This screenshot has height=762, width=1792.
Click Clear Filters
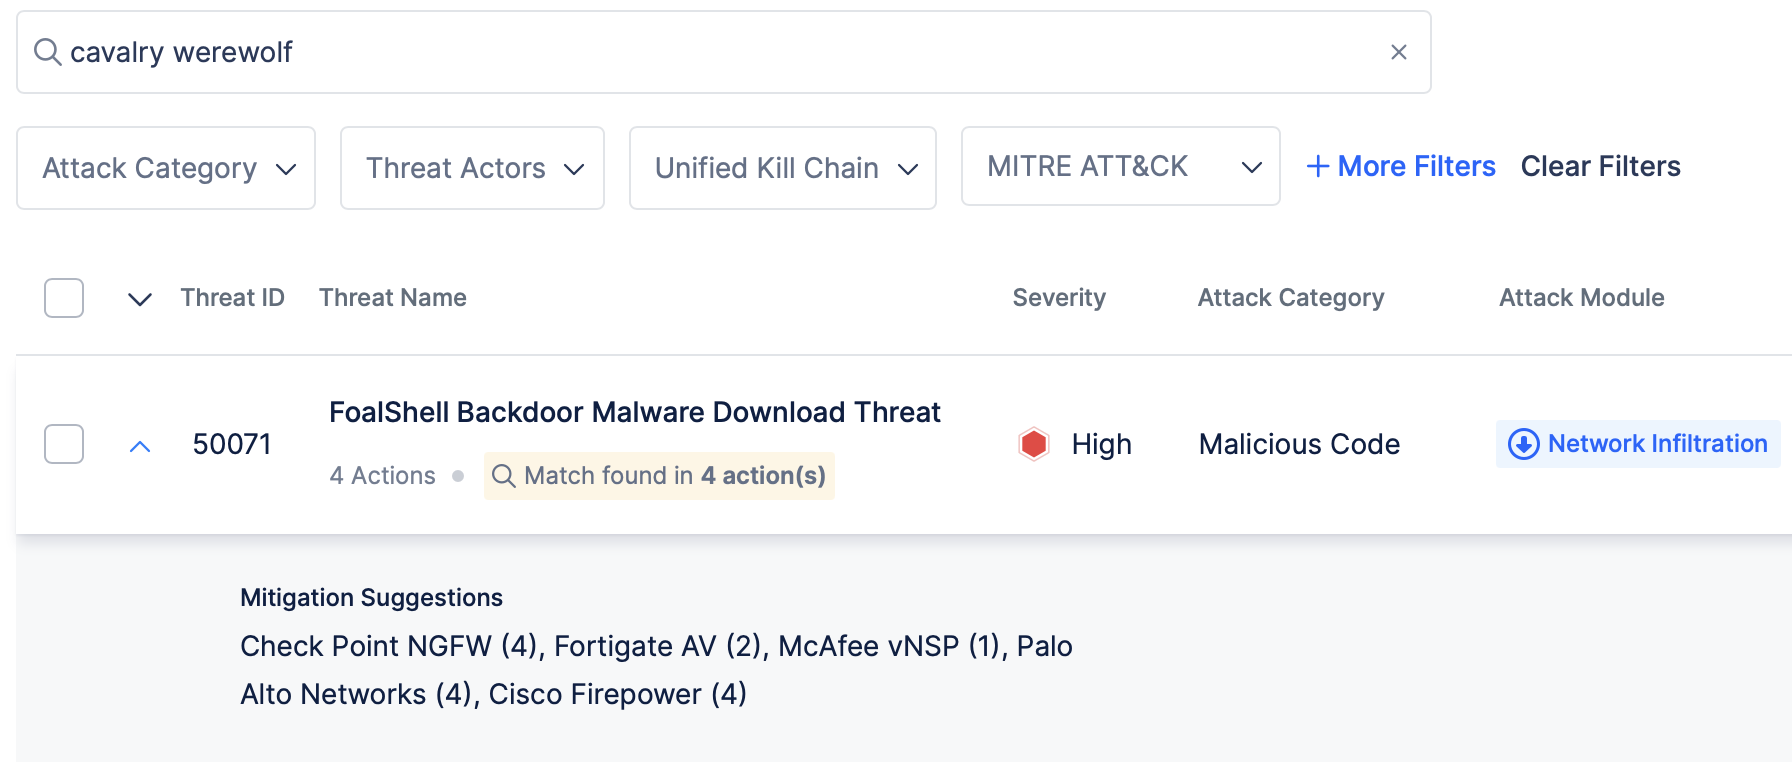(1600, 167)
